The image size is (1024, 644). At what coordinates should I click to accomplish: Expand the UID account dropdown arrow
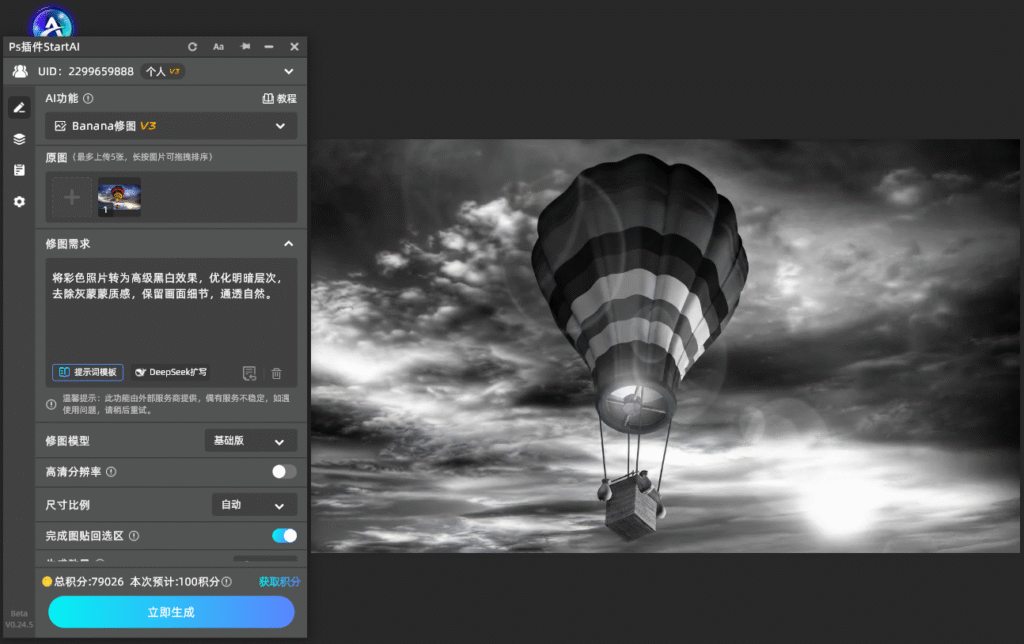point(289,71)
